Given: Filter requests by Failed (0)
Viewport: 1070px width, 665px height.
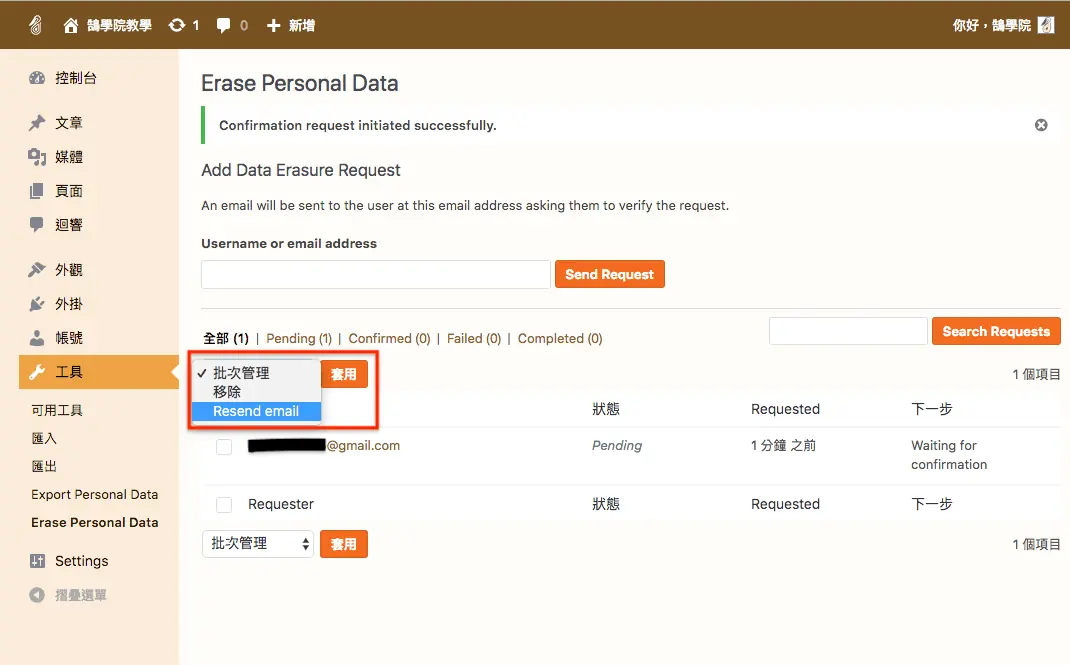Looking at the screenshot, I should [474, 338].
